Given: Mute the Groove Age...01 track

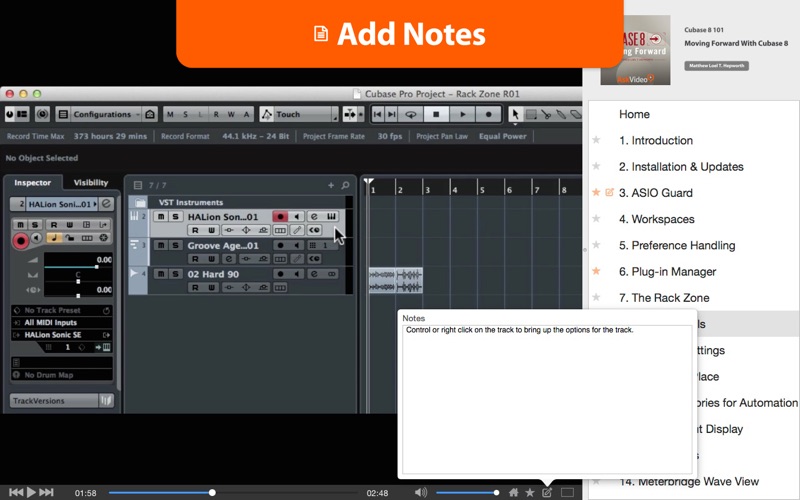Looking at the screenshot, I should (161, 245).
